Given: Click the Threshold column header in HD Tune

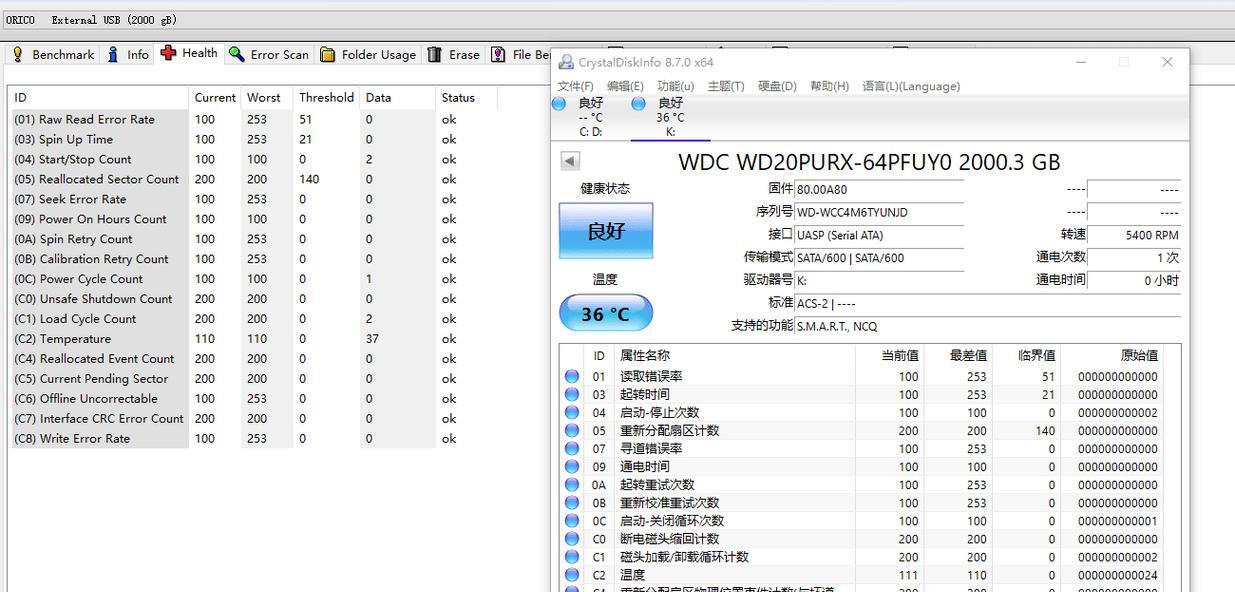Looking at the screenshot, I should tap(326, 98).
